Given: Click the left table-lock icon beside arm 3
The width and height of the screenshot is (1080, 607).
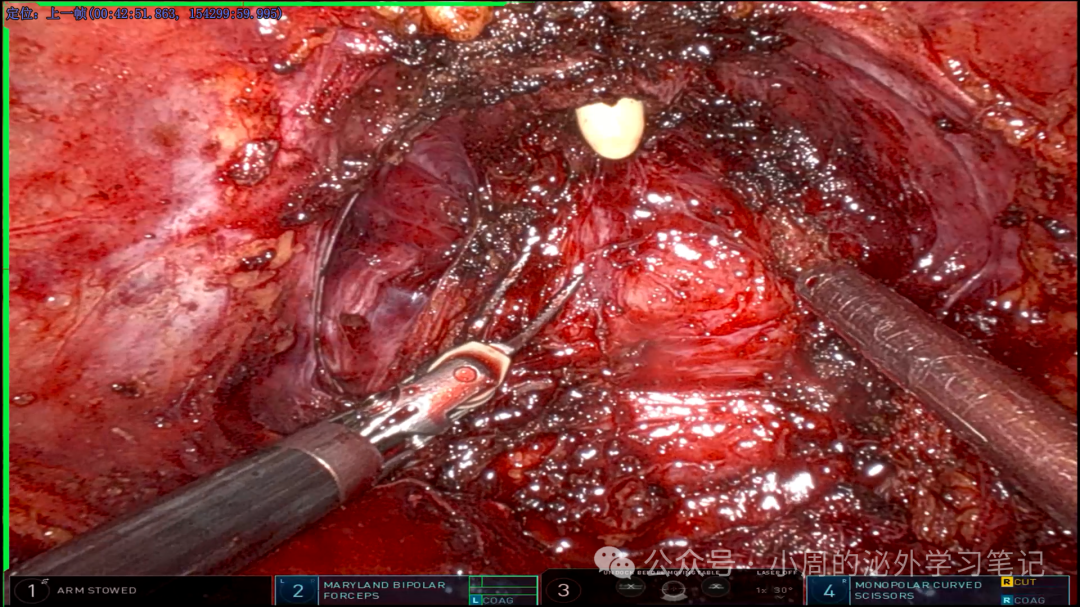Looking at the screenshot, I should tap(630, 588).
